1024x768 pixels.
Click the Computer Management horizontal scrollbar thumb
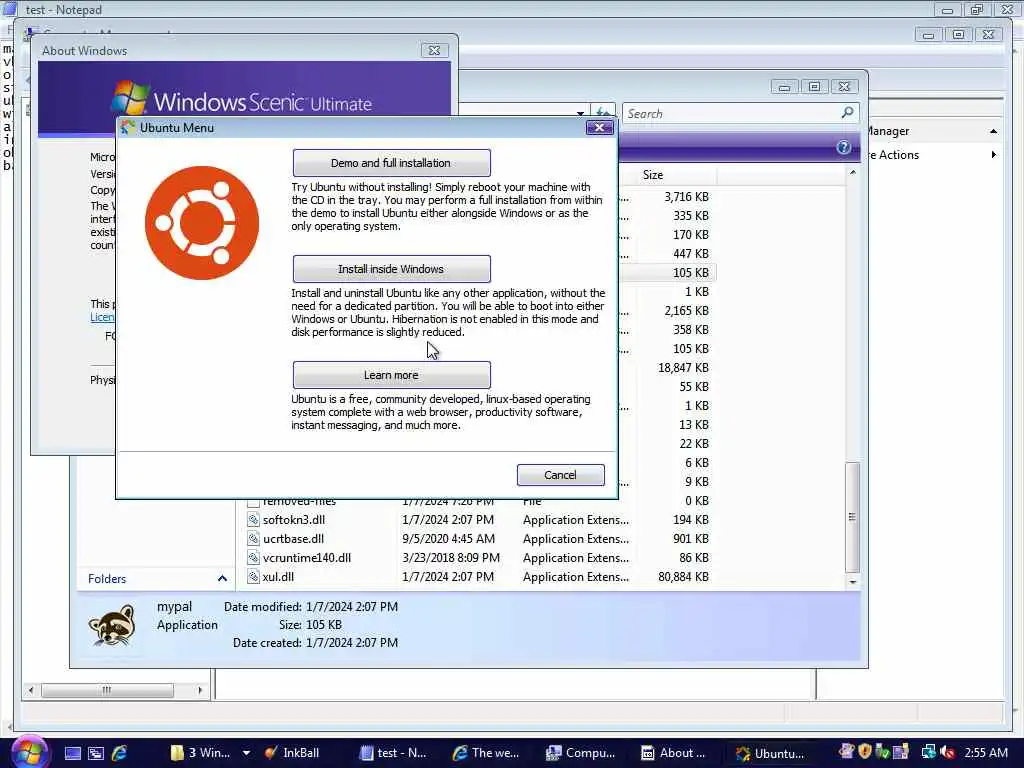[x=107, y=690]
